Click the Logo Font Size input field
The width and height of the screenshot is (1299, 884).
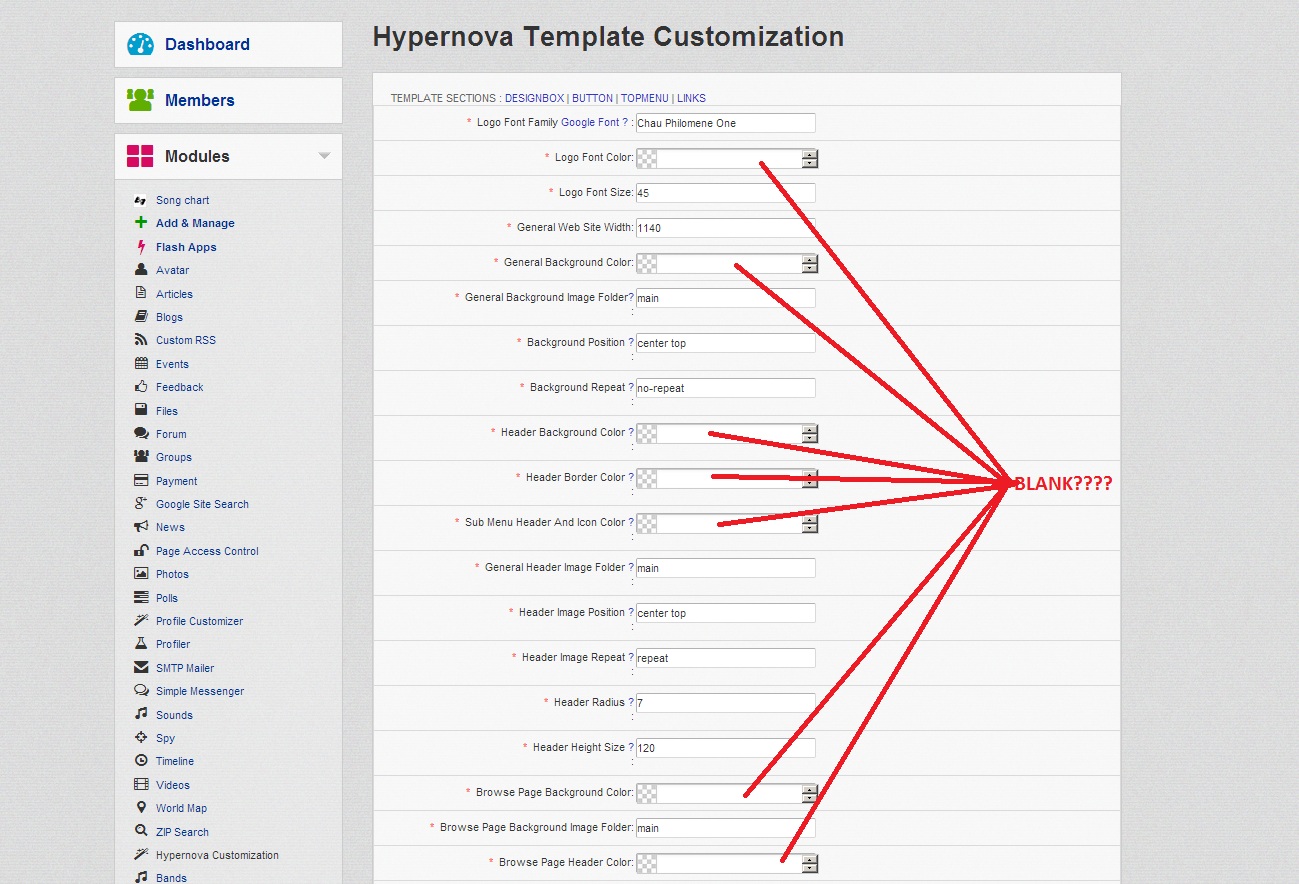click(725, 193)
